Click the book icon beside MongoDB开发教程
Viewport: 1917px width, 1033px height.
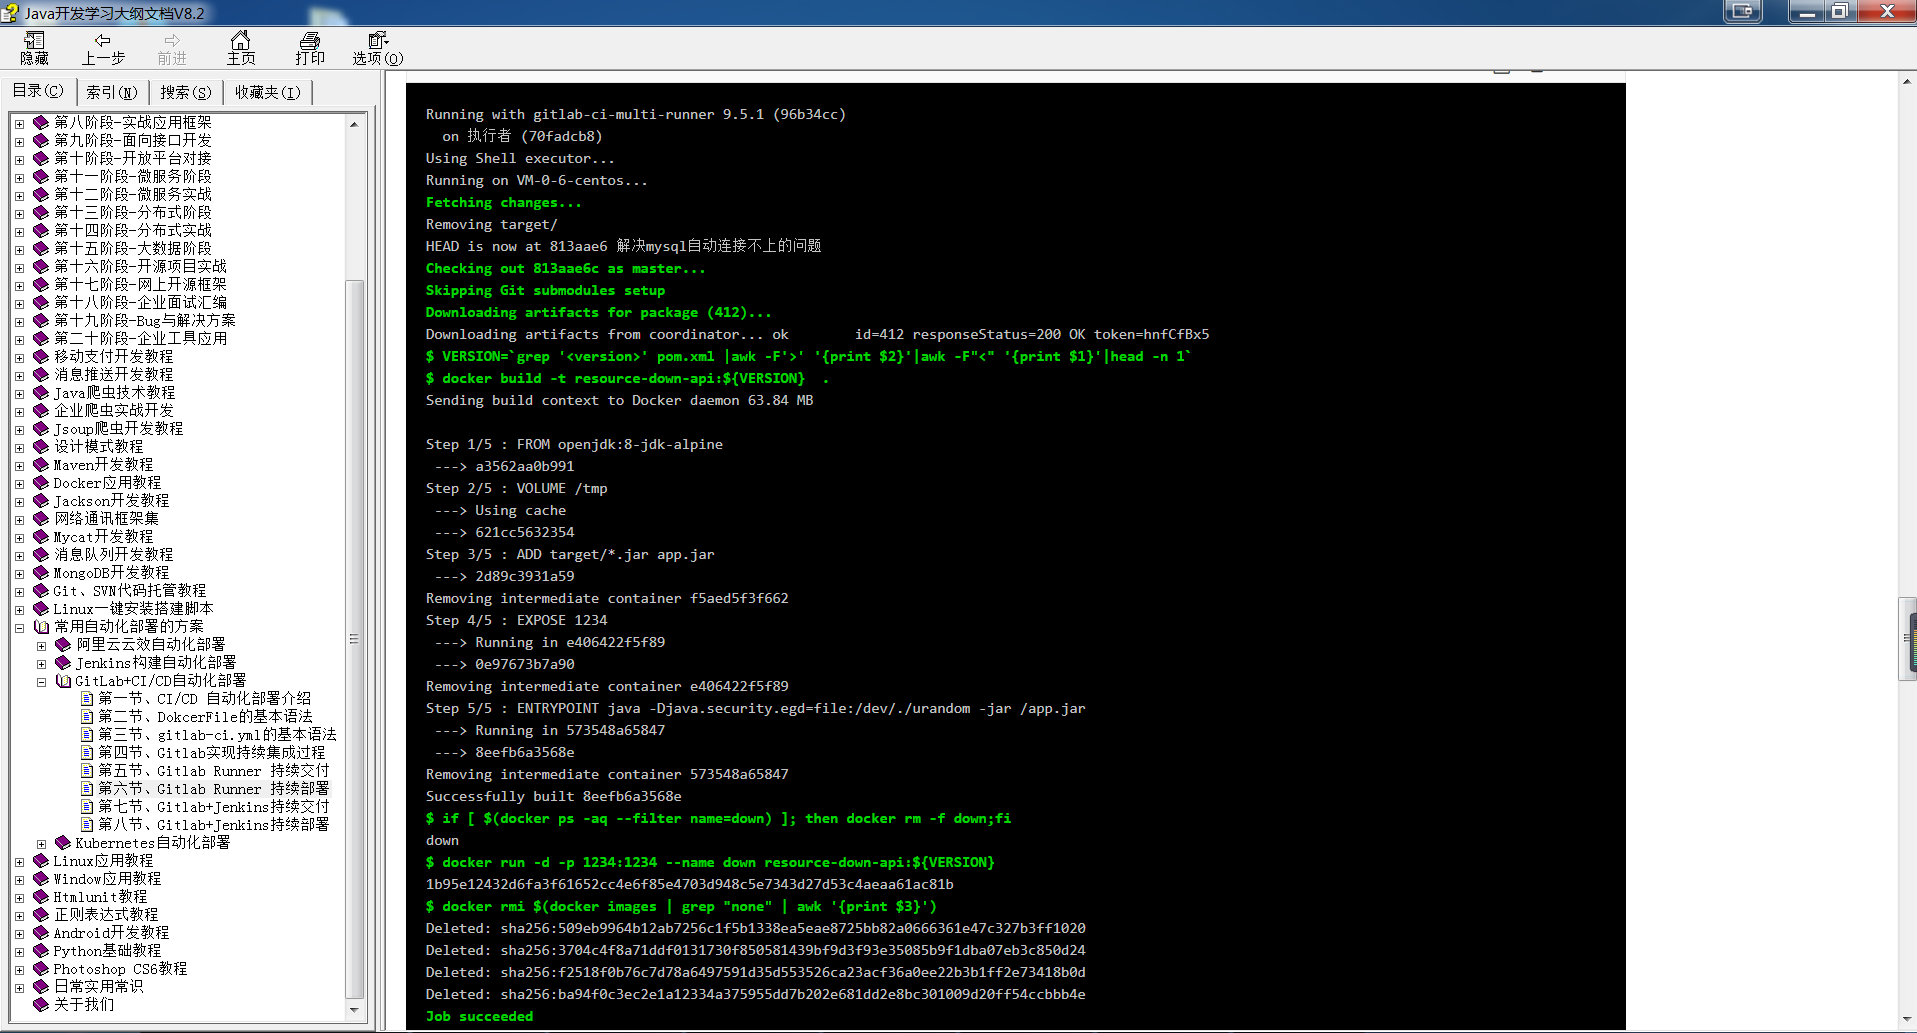click(41, 573)
